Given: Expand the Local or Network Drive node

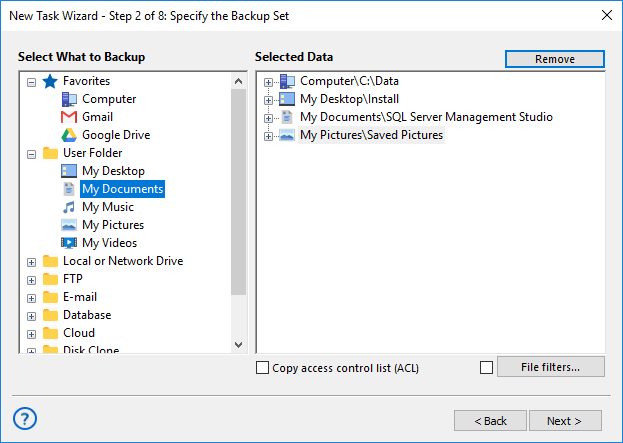Looking at the screenshot, I should tap(31, 262).
